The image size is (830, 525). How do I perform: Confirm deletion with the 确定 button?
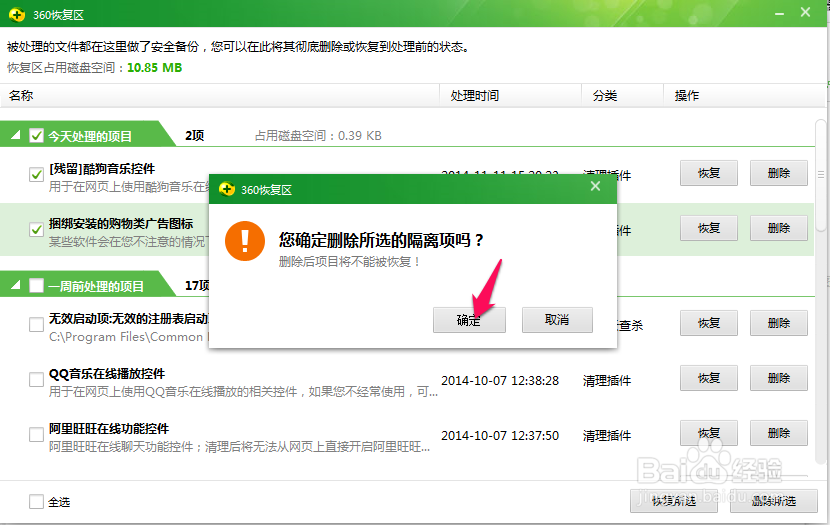click(469, 320)
